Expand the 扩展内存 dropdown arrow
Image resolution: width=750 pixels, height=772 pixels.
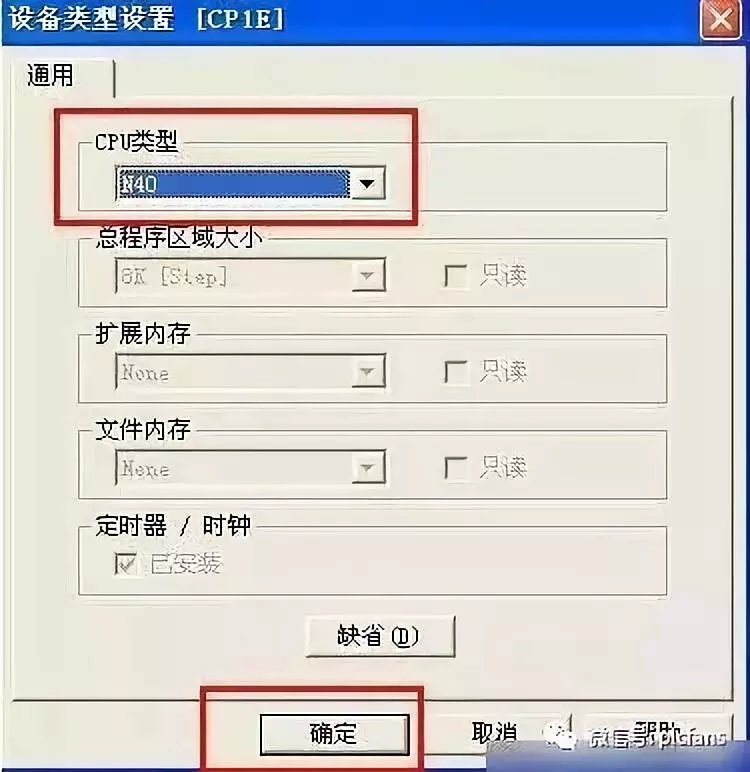(367, 371)
